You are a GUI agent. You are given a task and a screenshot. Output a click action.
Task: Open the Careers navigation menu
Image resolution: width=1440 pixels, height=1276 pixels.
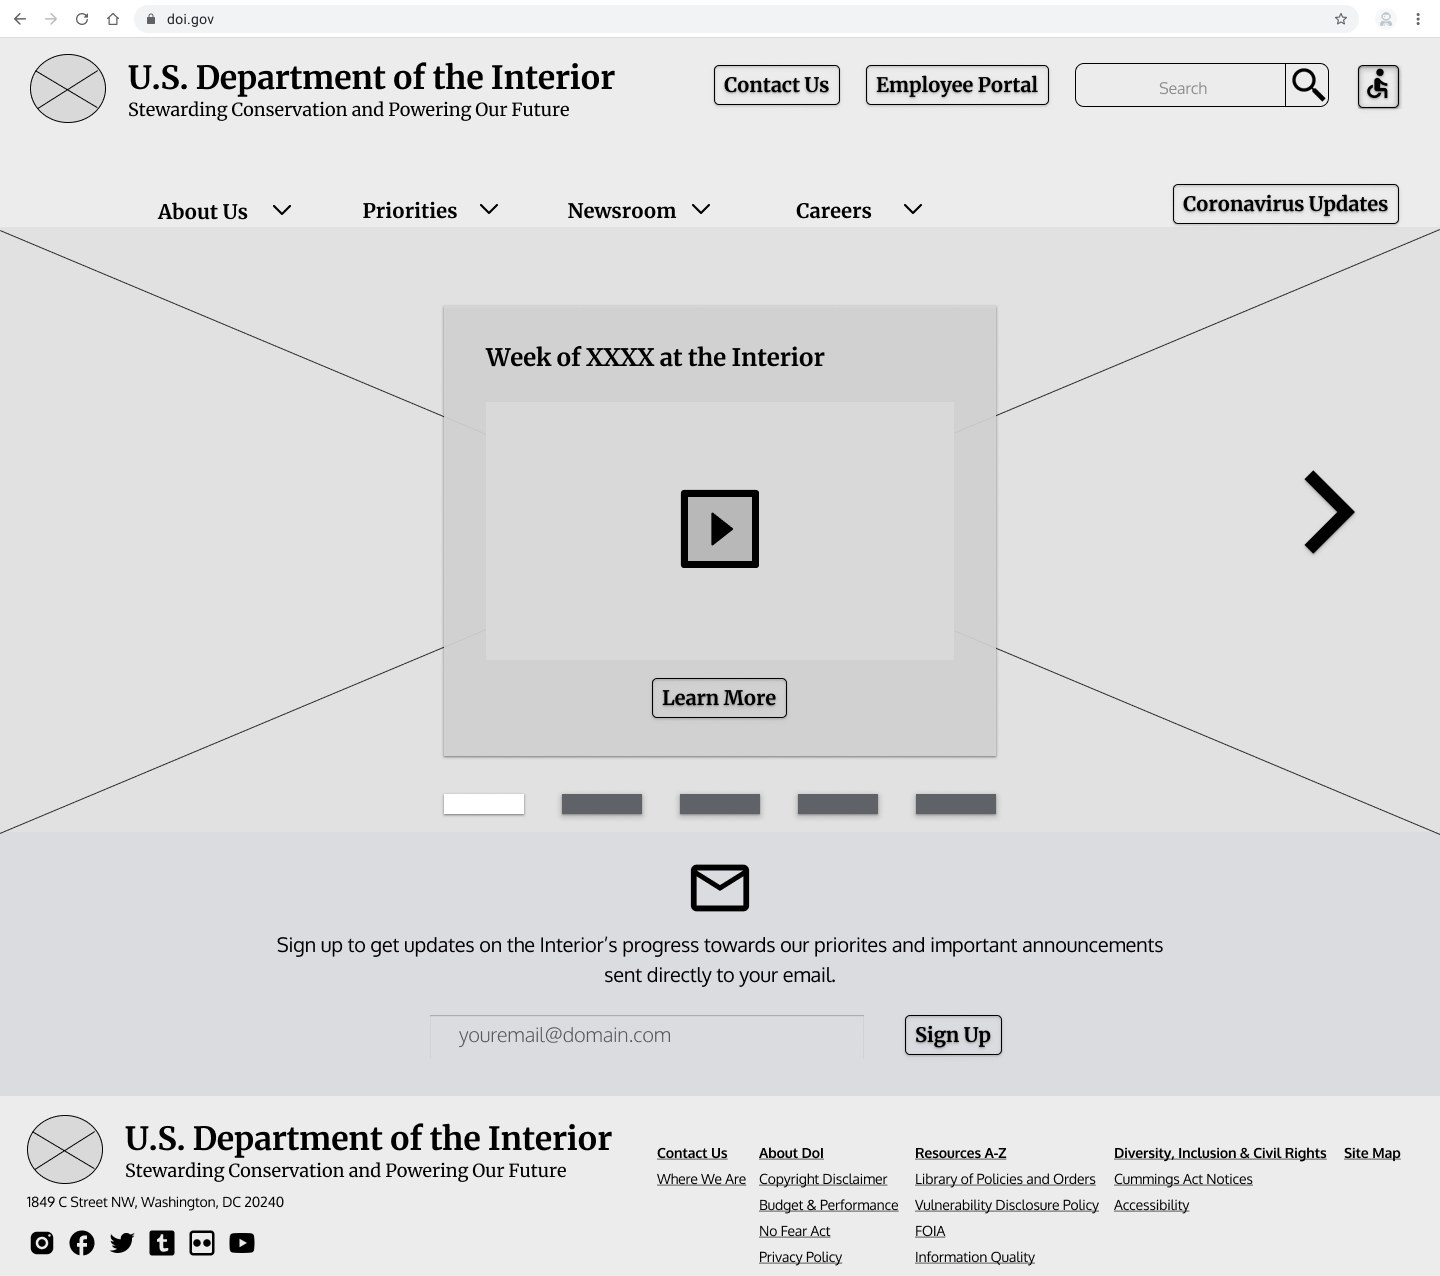[858, 210]
